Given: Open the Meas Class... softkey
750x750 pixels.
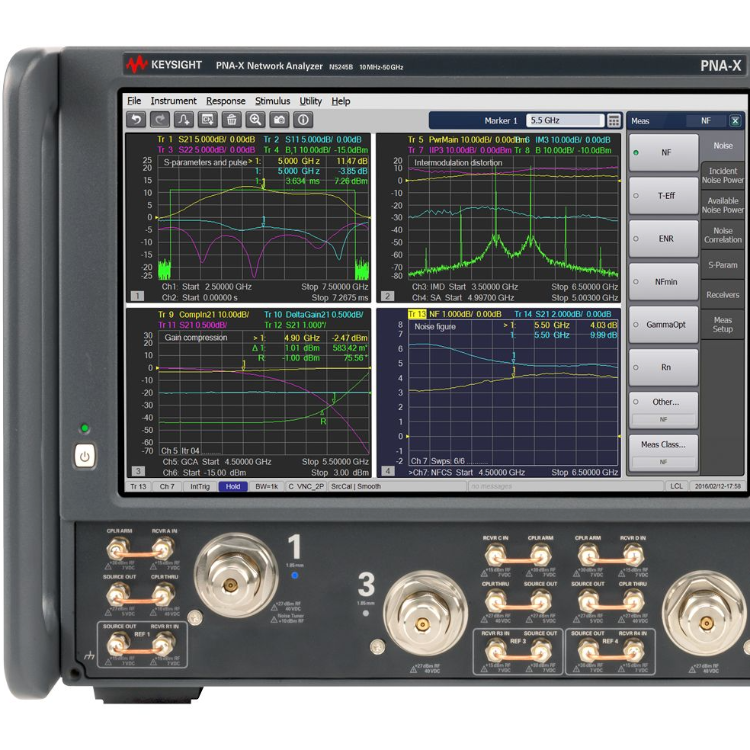Looking at the screenshot, I should pyautogui.click(x=663, y=452).
